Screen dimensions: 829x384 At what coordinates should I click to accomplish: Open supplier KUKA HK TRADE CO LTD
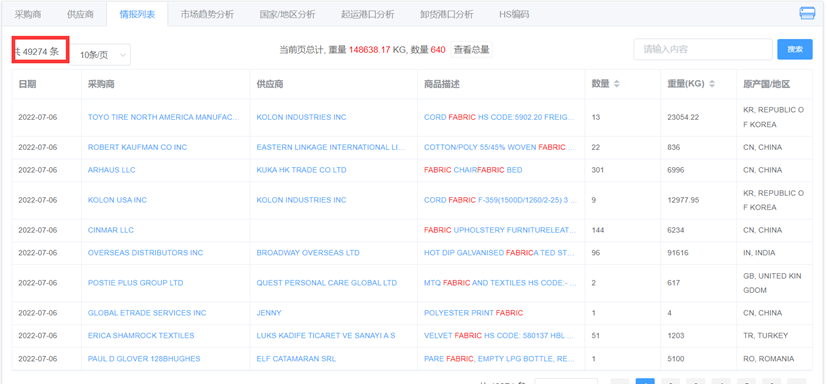(x=301, y=170)
